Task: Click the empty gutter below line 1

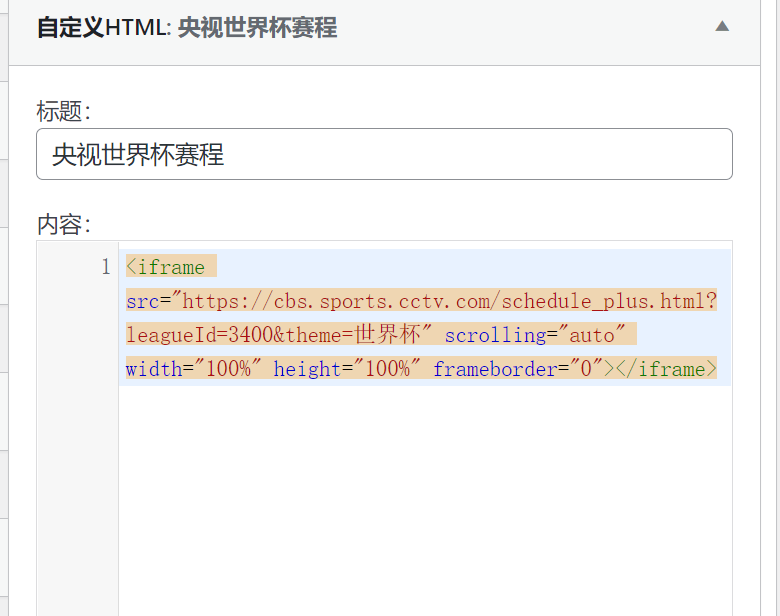Action: click(78, 498)
